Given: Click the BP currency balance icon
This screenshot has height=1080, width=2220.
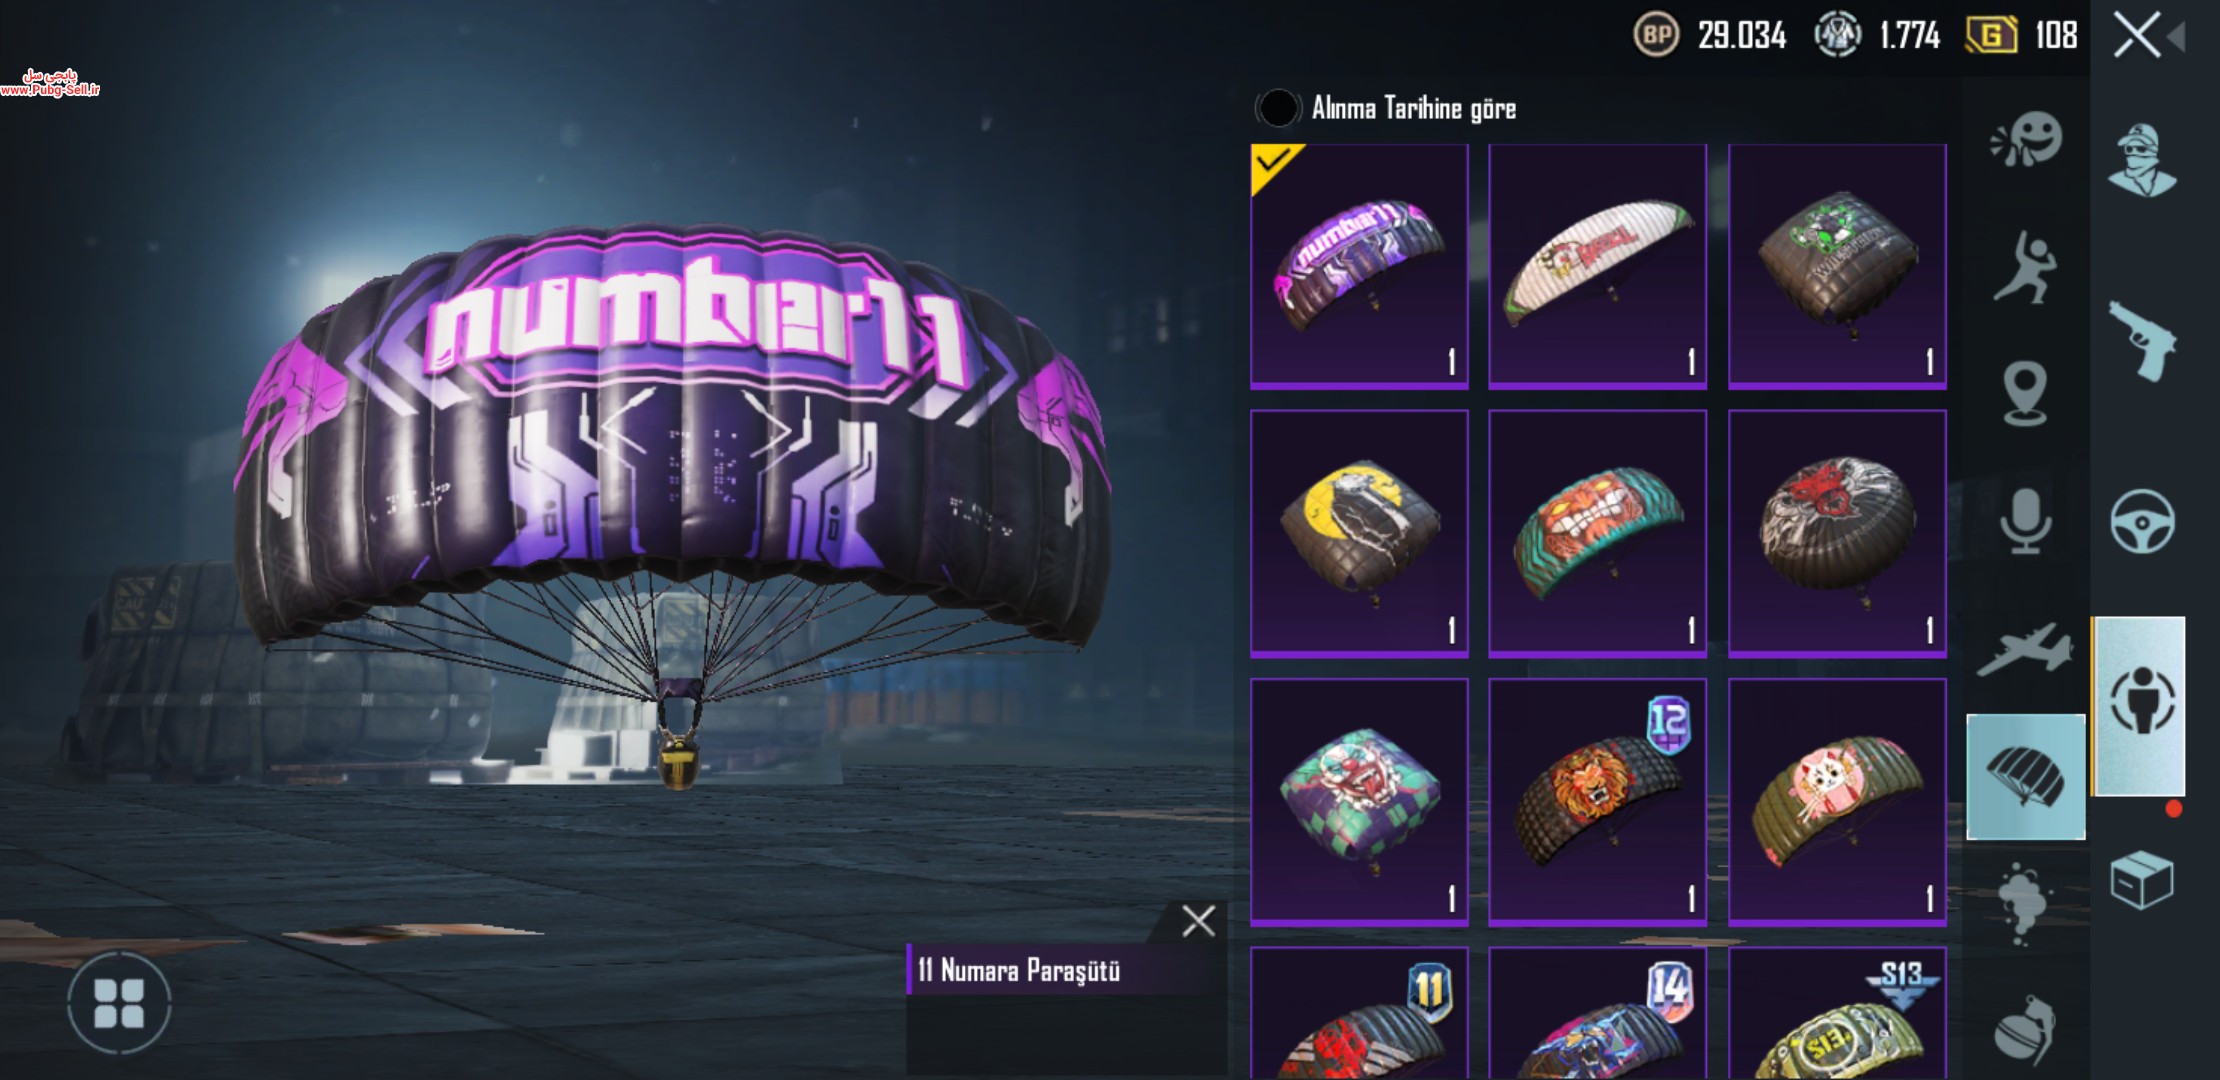Looking at the screenshot, I should pos(1656,36).
